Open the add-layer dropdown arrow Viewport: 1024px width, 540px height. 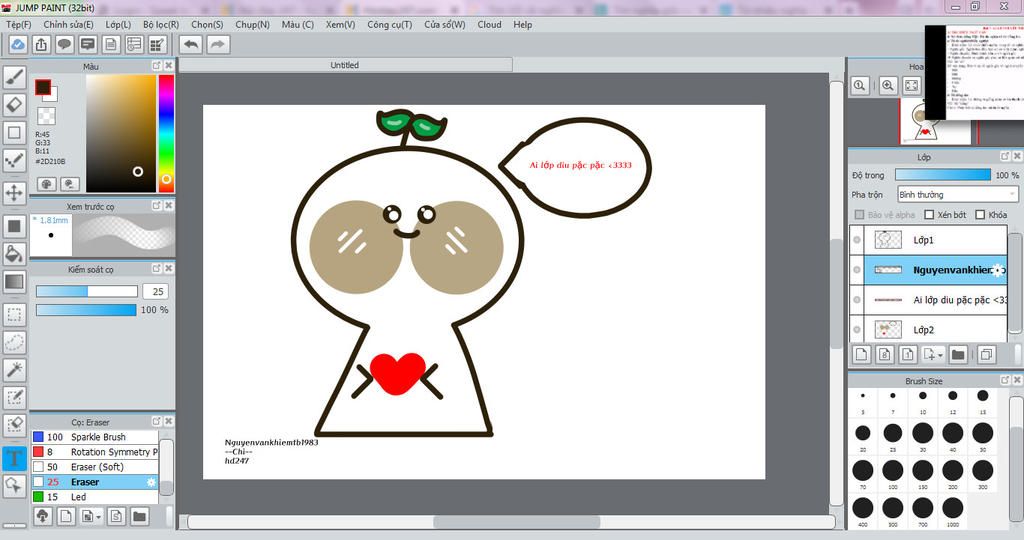(940, 355)
